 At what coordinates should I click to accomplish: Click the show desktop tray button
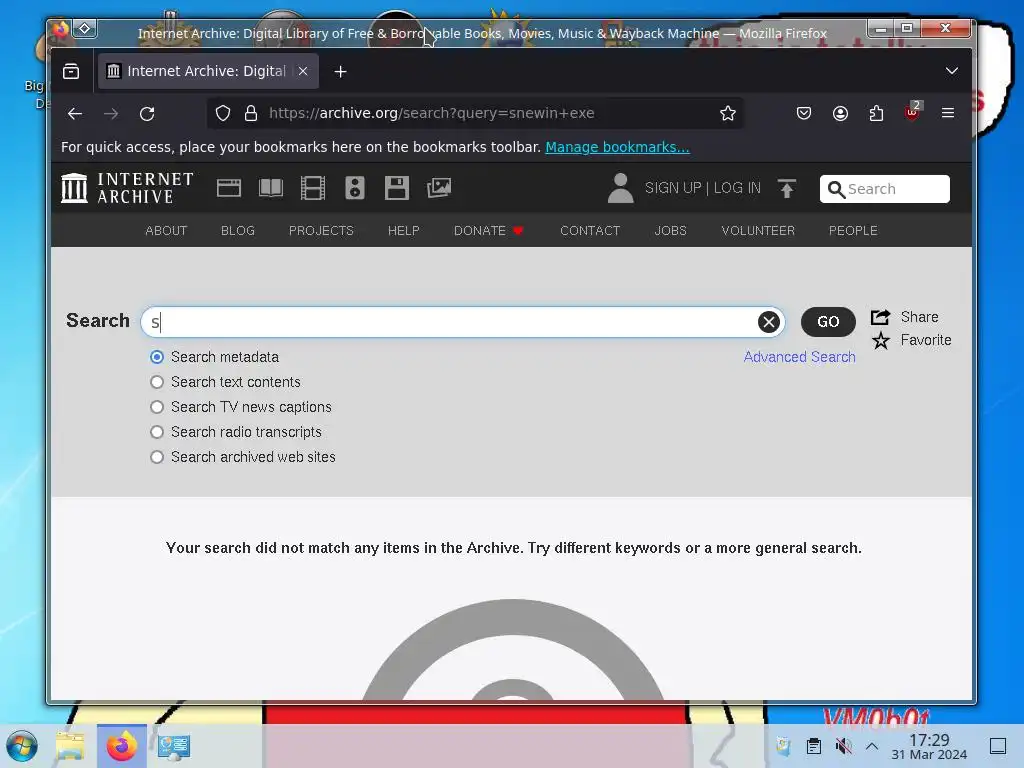998,746
